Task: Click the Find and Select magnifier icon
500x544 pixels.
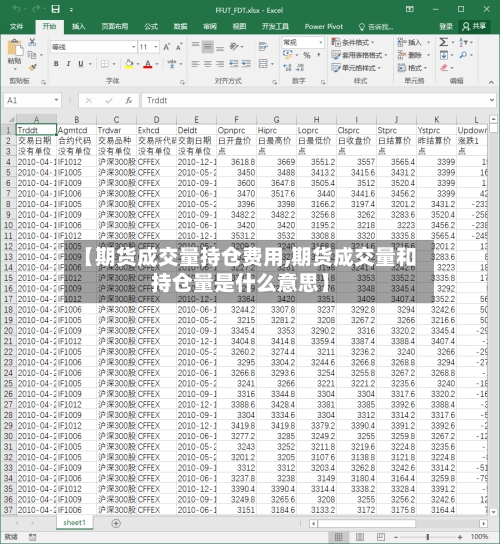Action: click(x=463, y=55)
